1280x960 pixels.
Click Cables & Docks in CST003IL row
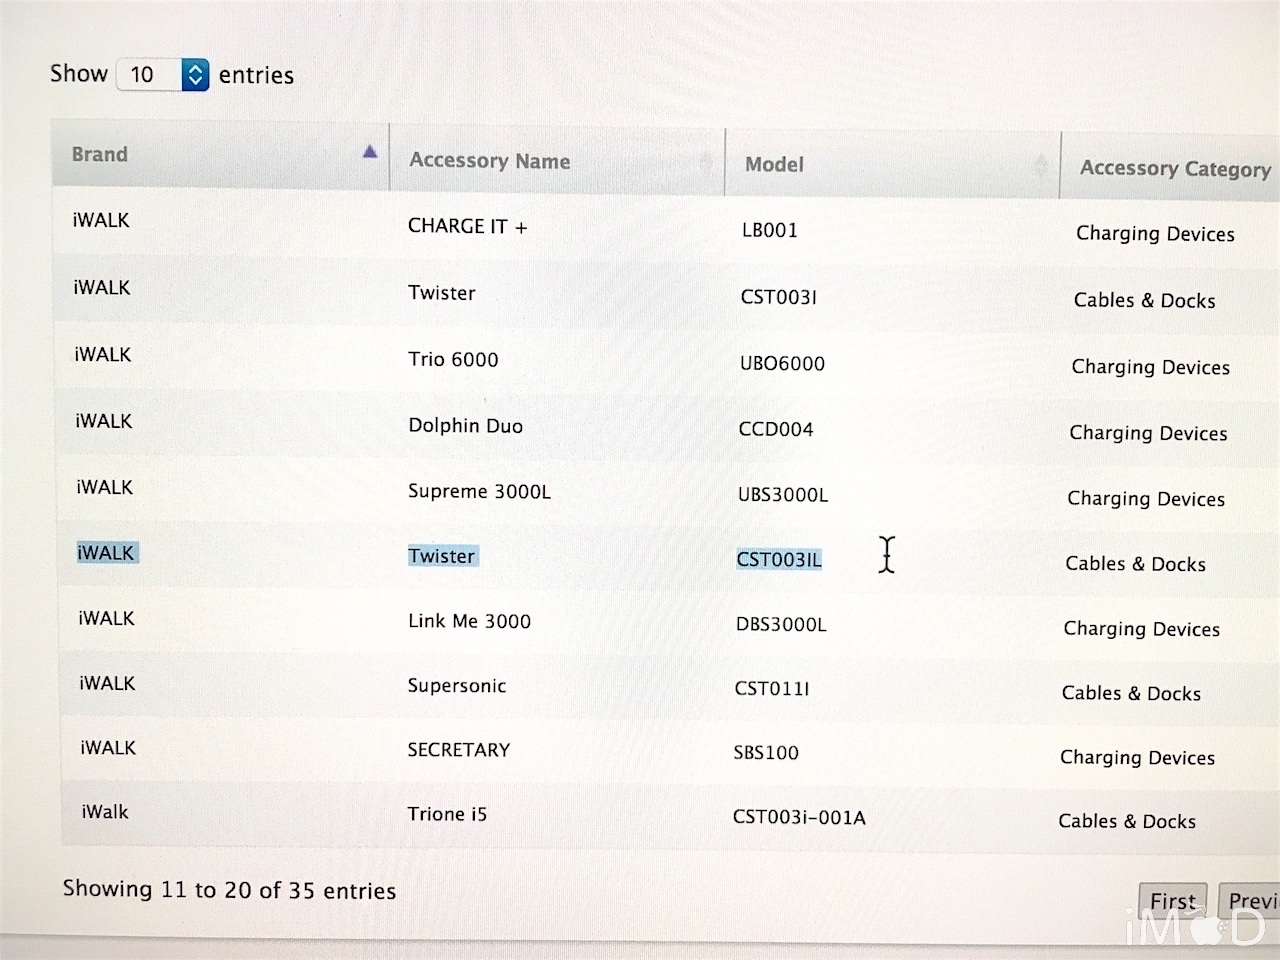pos(1136,564)
